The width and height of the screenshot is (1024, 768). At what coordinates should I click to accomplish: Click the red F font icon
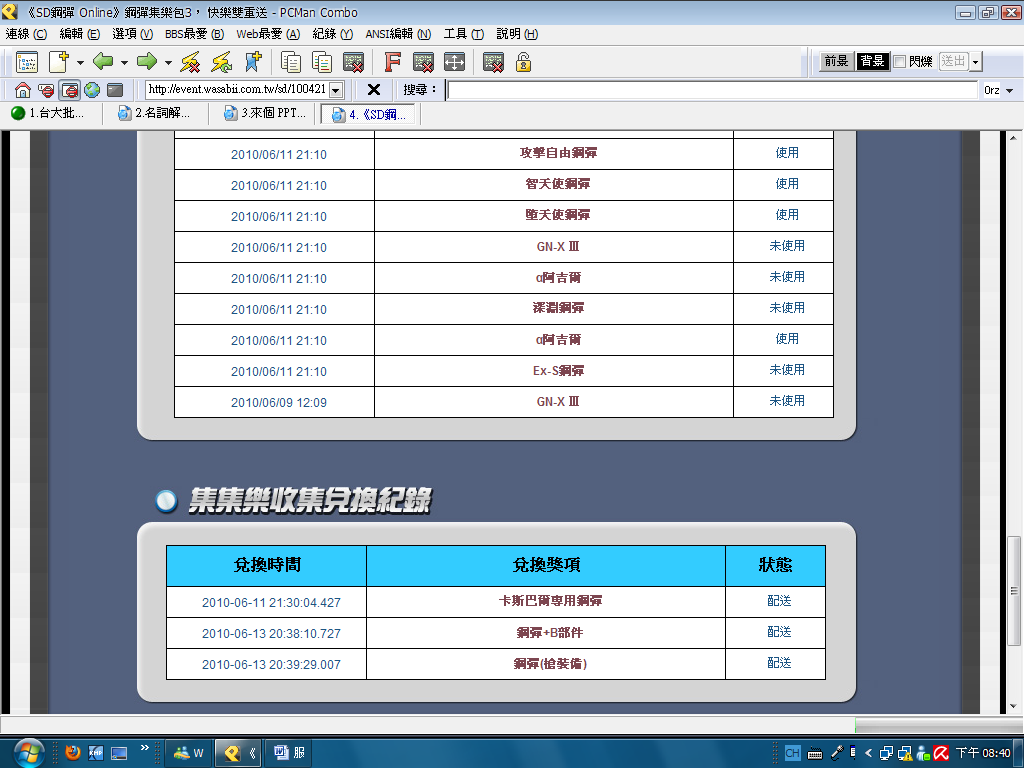click(x=392, y=62)
